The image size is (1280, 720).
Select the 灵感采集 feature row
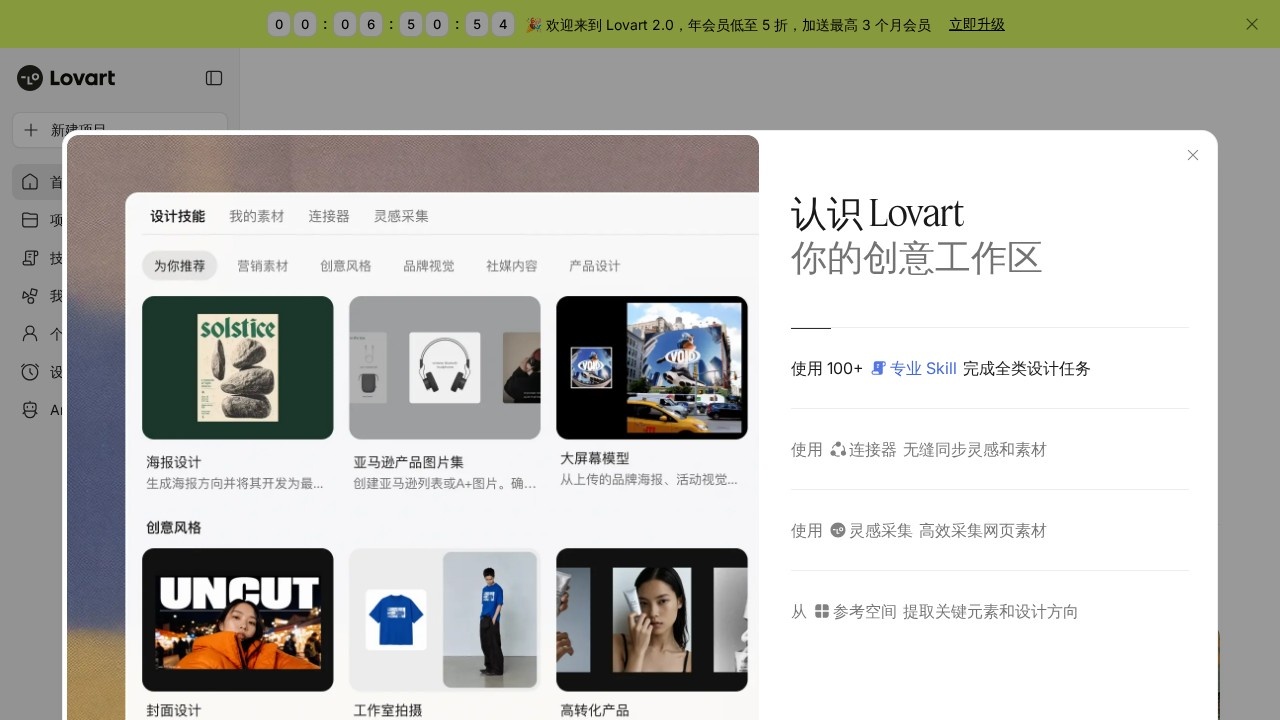point(989,530)
